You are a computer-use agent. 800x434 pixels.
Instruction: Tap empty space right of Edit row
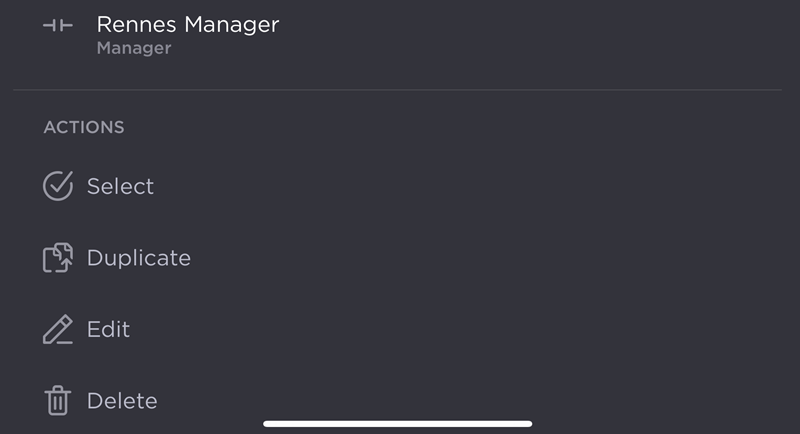500,330
